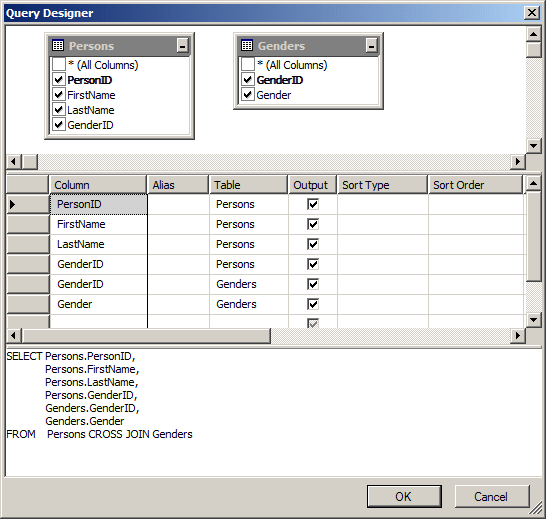
Task: Check All Columns in the Persons table
Action: (x=58, y=64)
